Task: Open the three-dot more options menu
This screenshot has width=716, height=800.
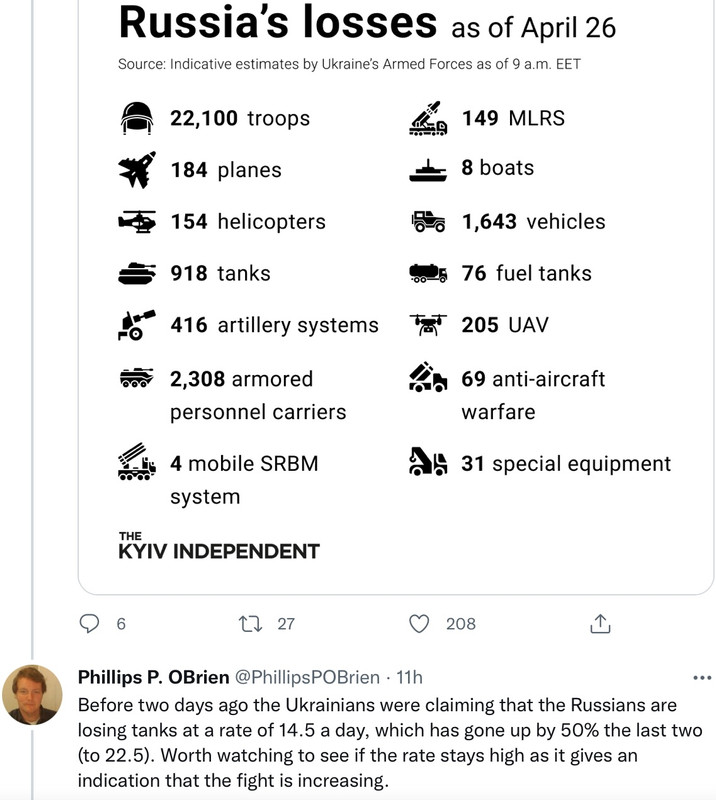Action: click(x=702, y=678)
